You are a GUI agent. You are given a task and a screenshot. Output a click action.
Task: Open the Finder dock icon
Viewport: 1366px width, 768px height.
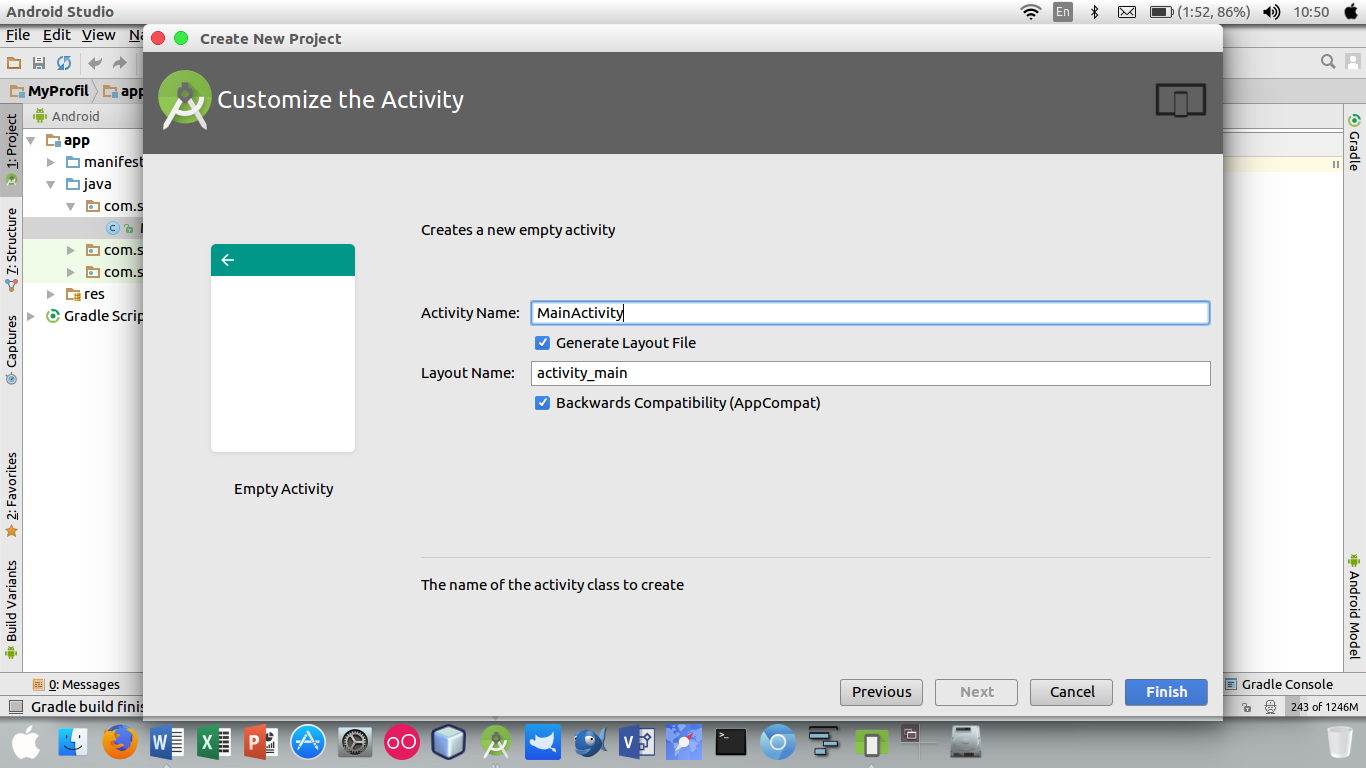click(72, 742)
